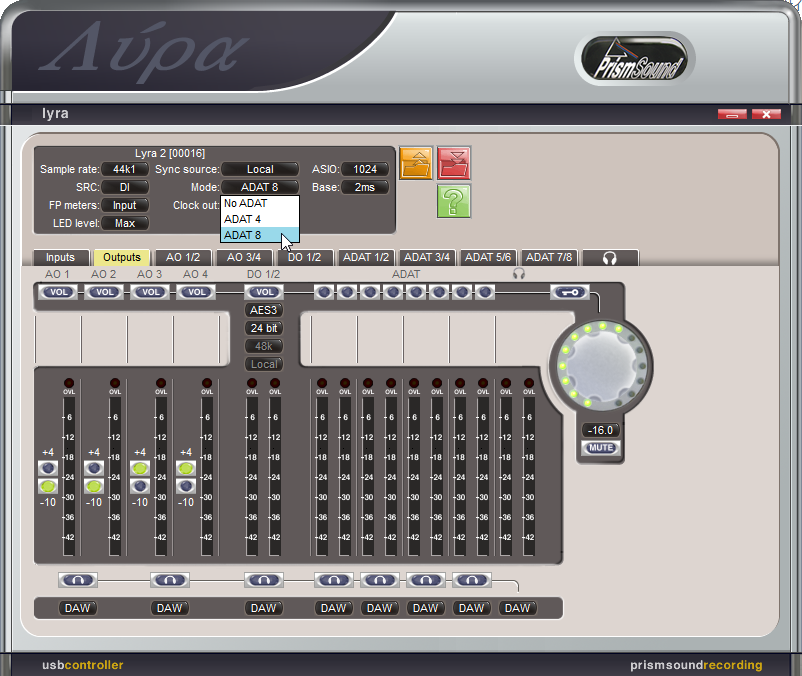Viewport: 802px width, 676px height.
Task: Open AES3 format dropdown for DO 1/2
Action: point(264,310)
